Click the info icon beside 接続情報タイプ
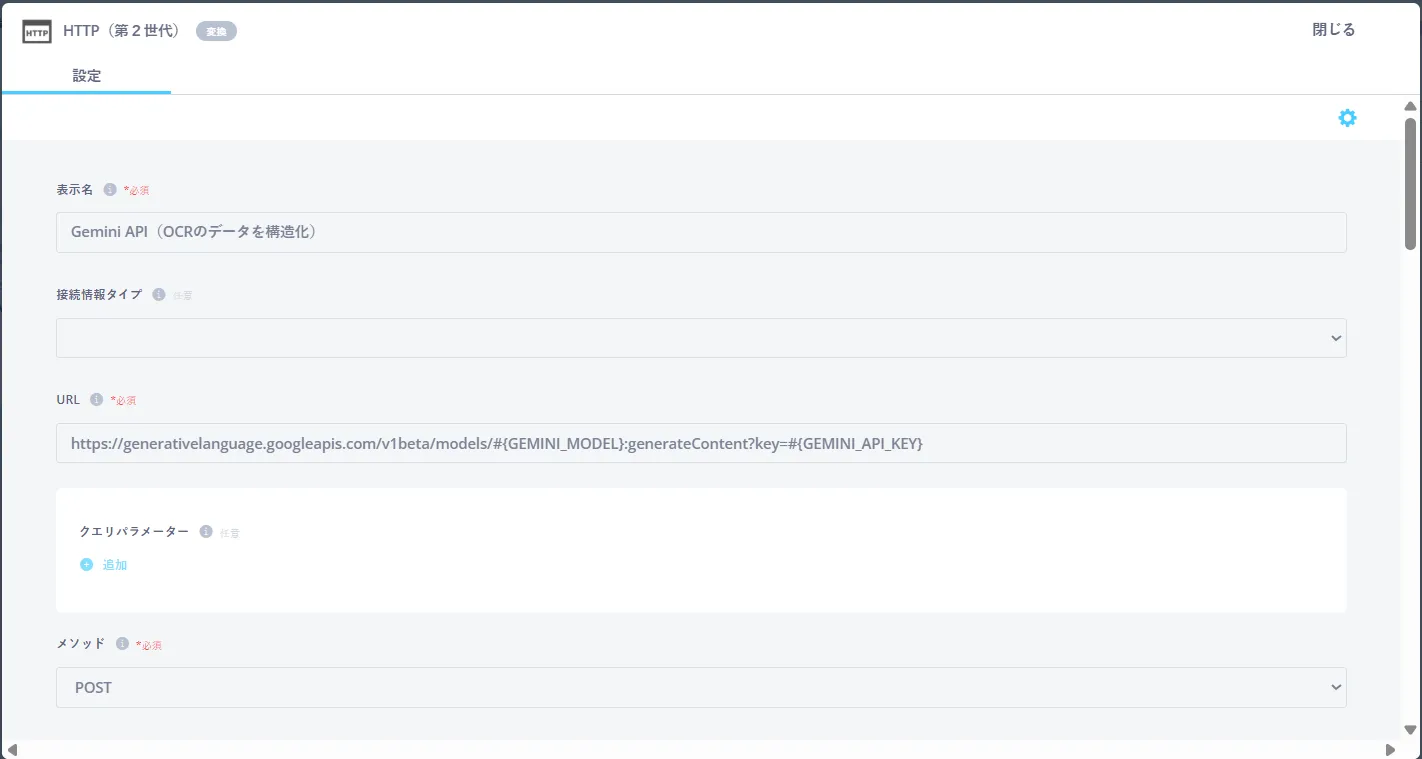This screenshot has width=1422, height=759. (159, 295)
